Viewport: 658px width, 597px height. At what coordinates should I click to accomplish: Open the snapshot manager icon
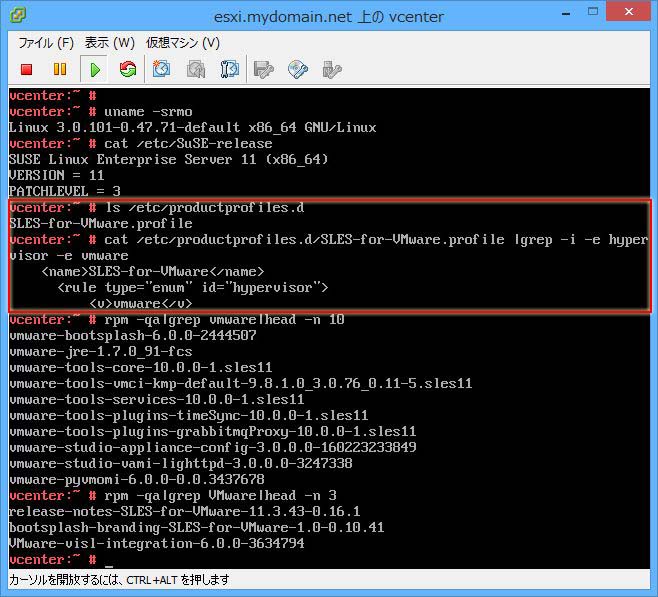coord(230,69)
